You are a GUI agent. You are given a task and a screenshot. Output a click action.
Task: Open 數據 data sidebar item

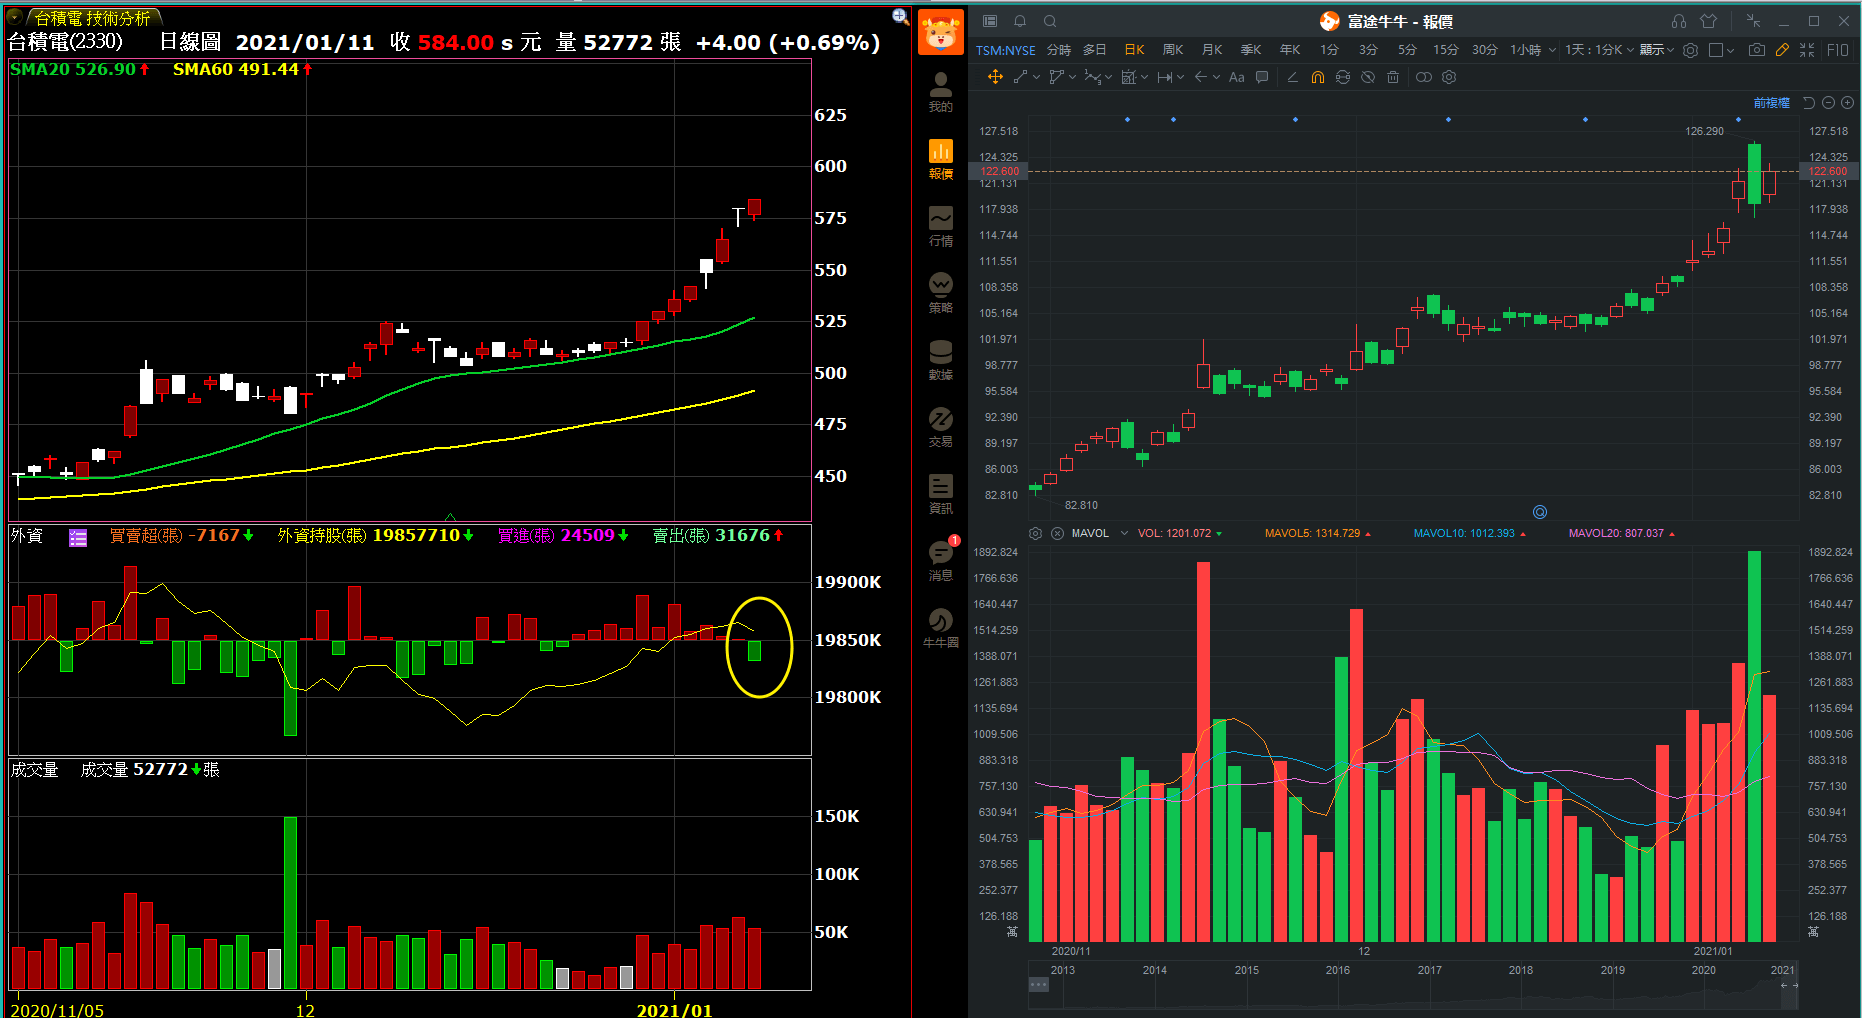pyautogui.click(x=941, y=360)
